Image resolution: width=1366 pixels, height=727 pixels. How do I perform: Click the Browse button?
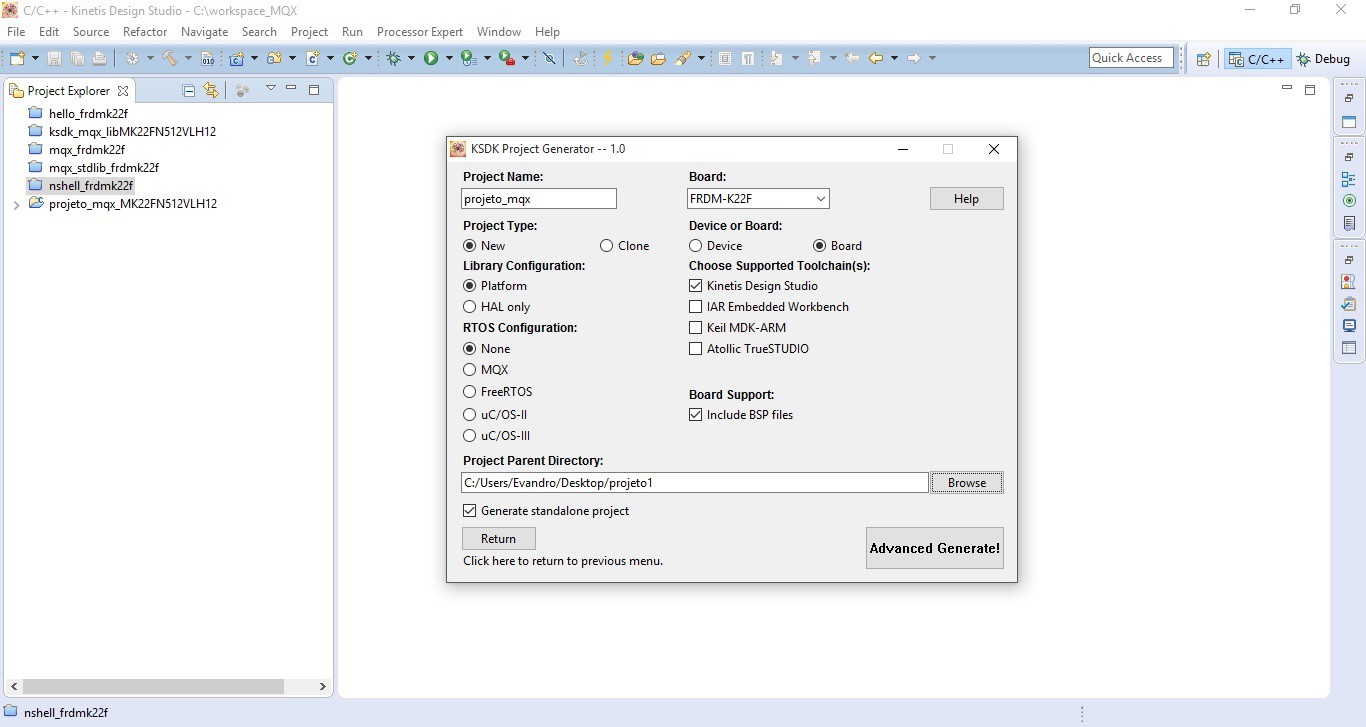coord(966,483)
